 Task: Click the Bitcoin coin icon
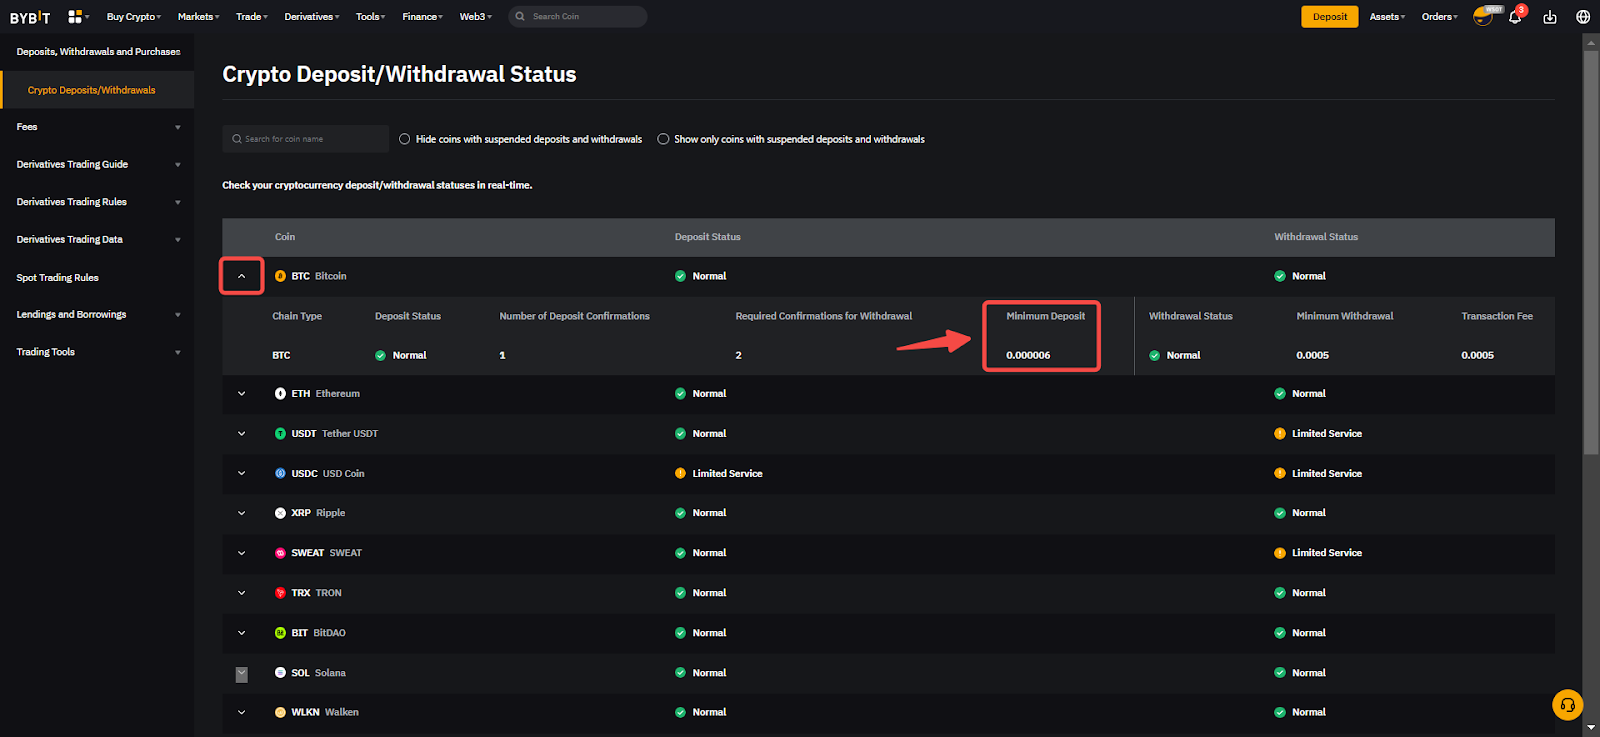(280, 276)
